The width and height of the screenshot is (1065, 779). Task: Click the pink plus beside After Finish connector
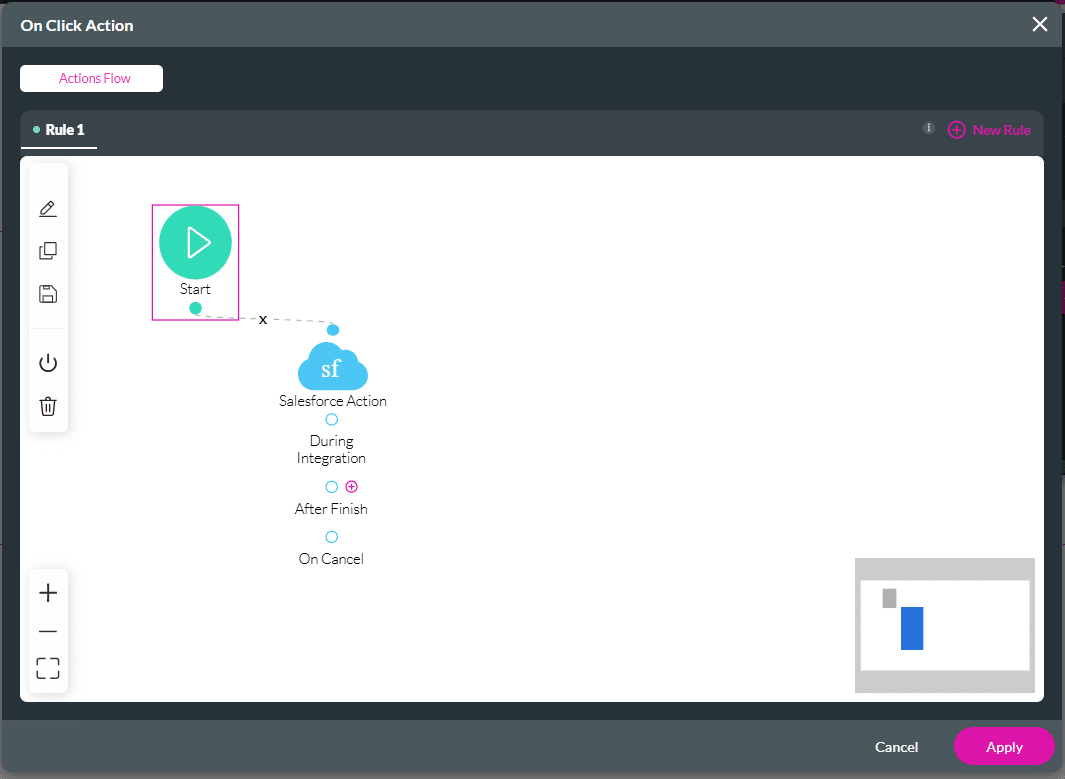[x=351, y=487]
